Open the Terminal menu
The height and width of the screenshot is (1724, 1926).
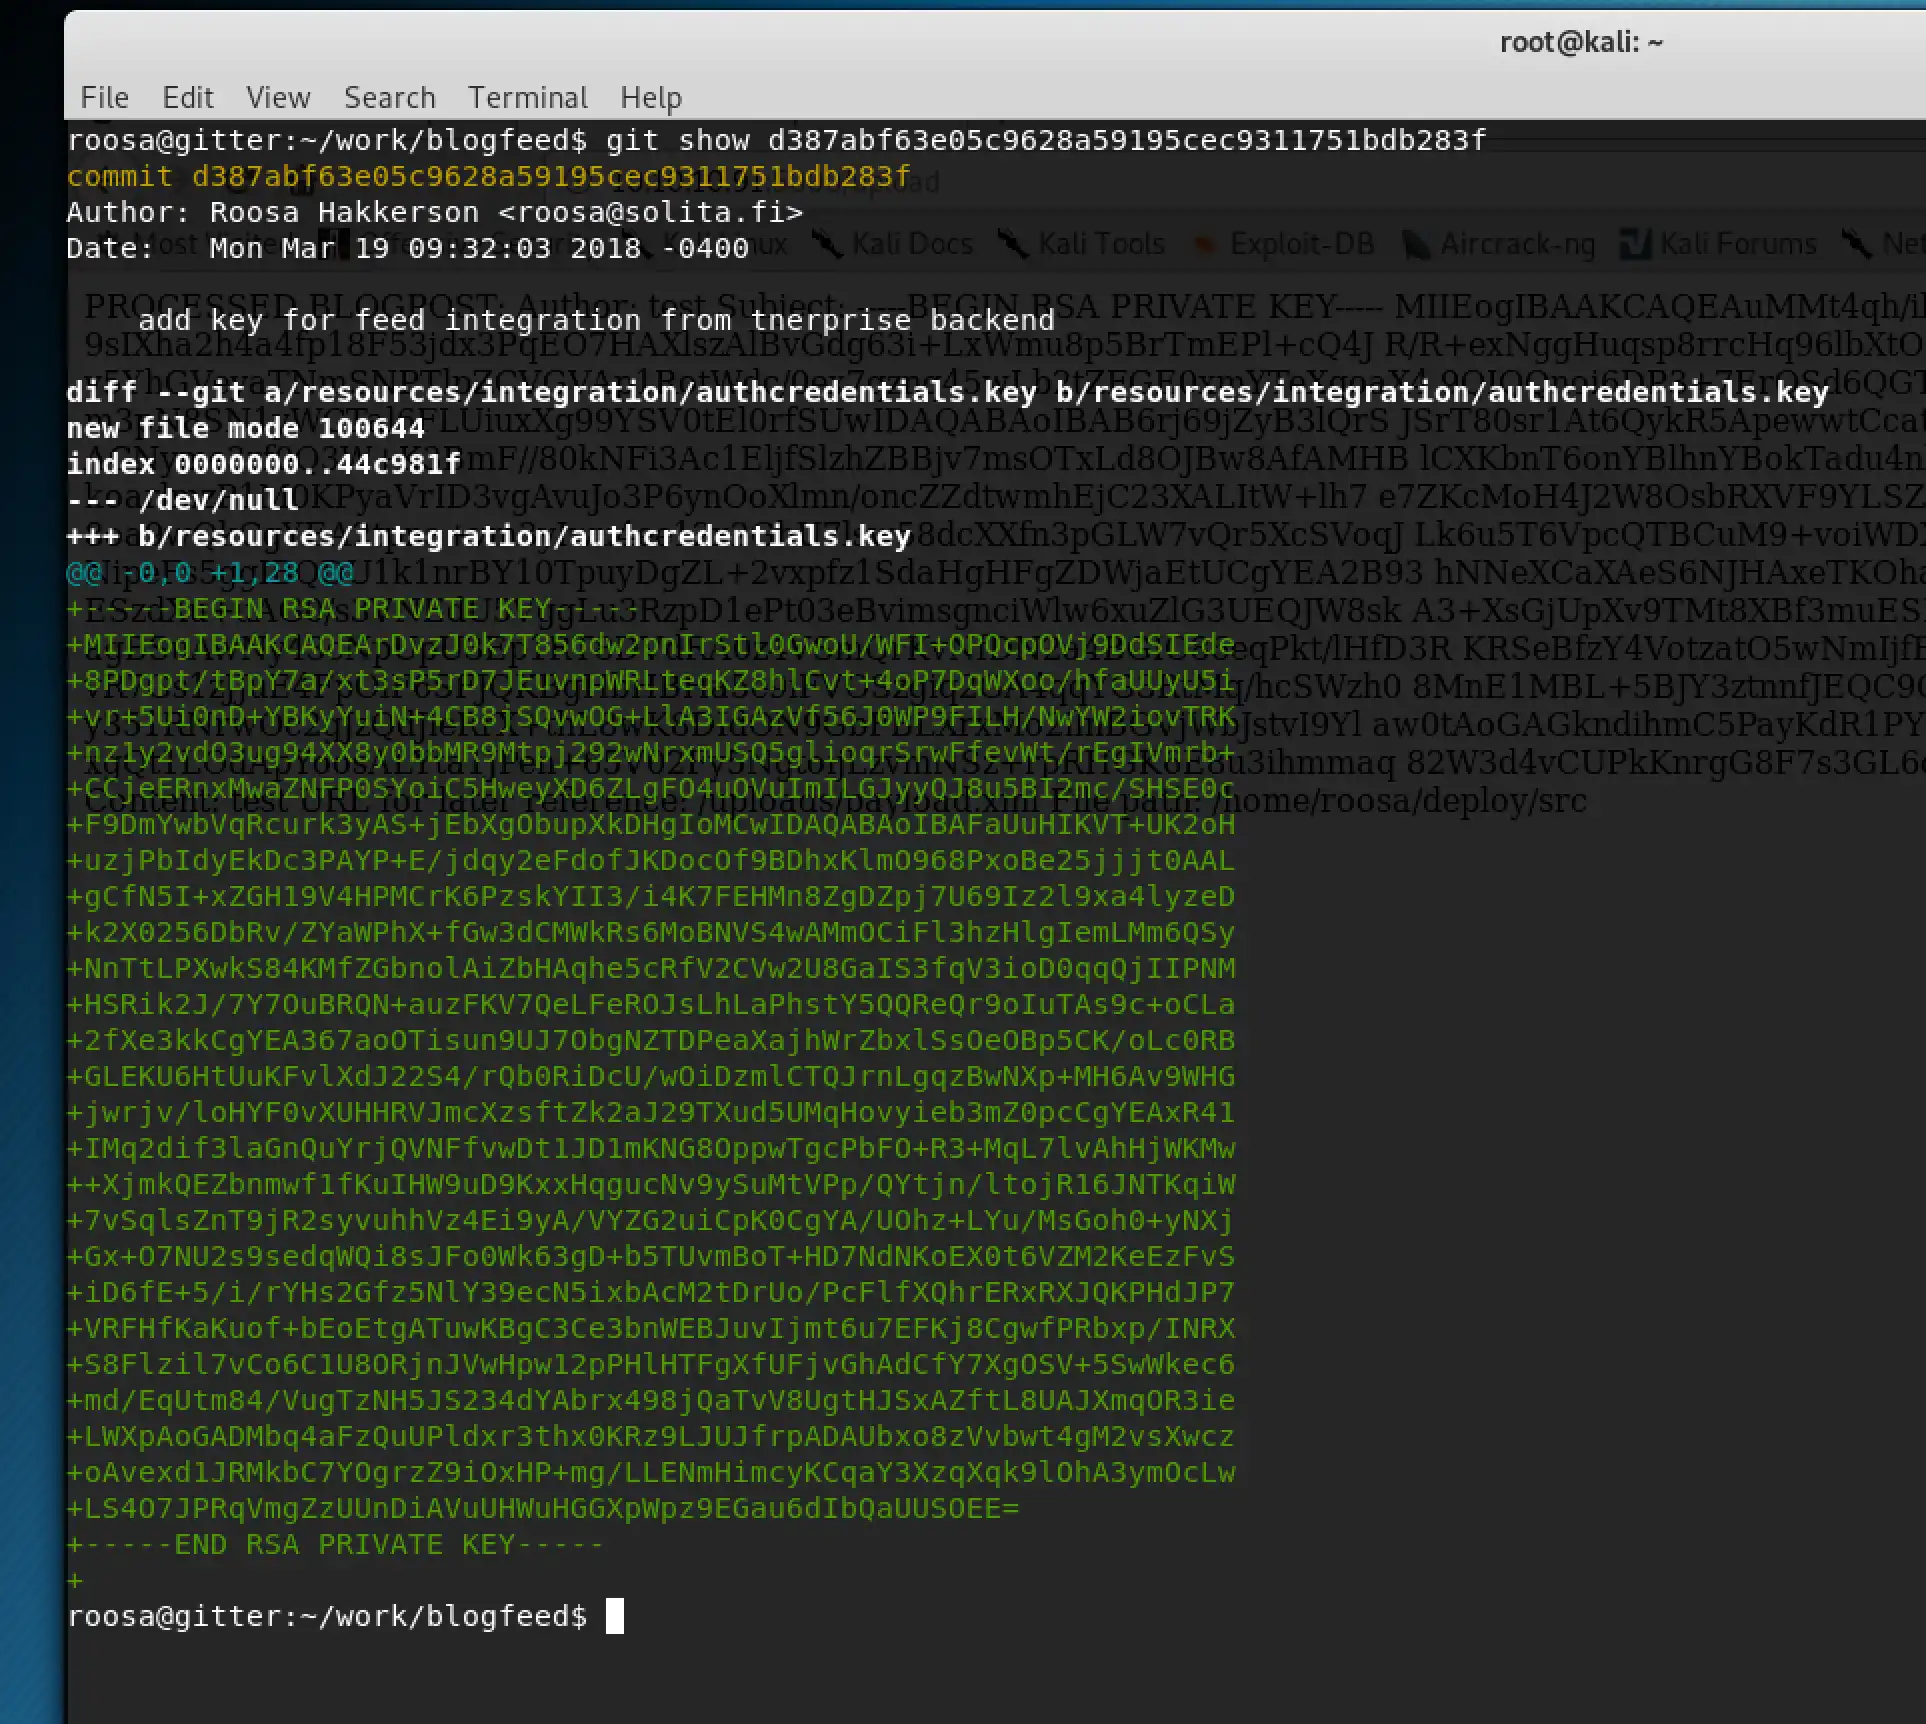(527, 97)
